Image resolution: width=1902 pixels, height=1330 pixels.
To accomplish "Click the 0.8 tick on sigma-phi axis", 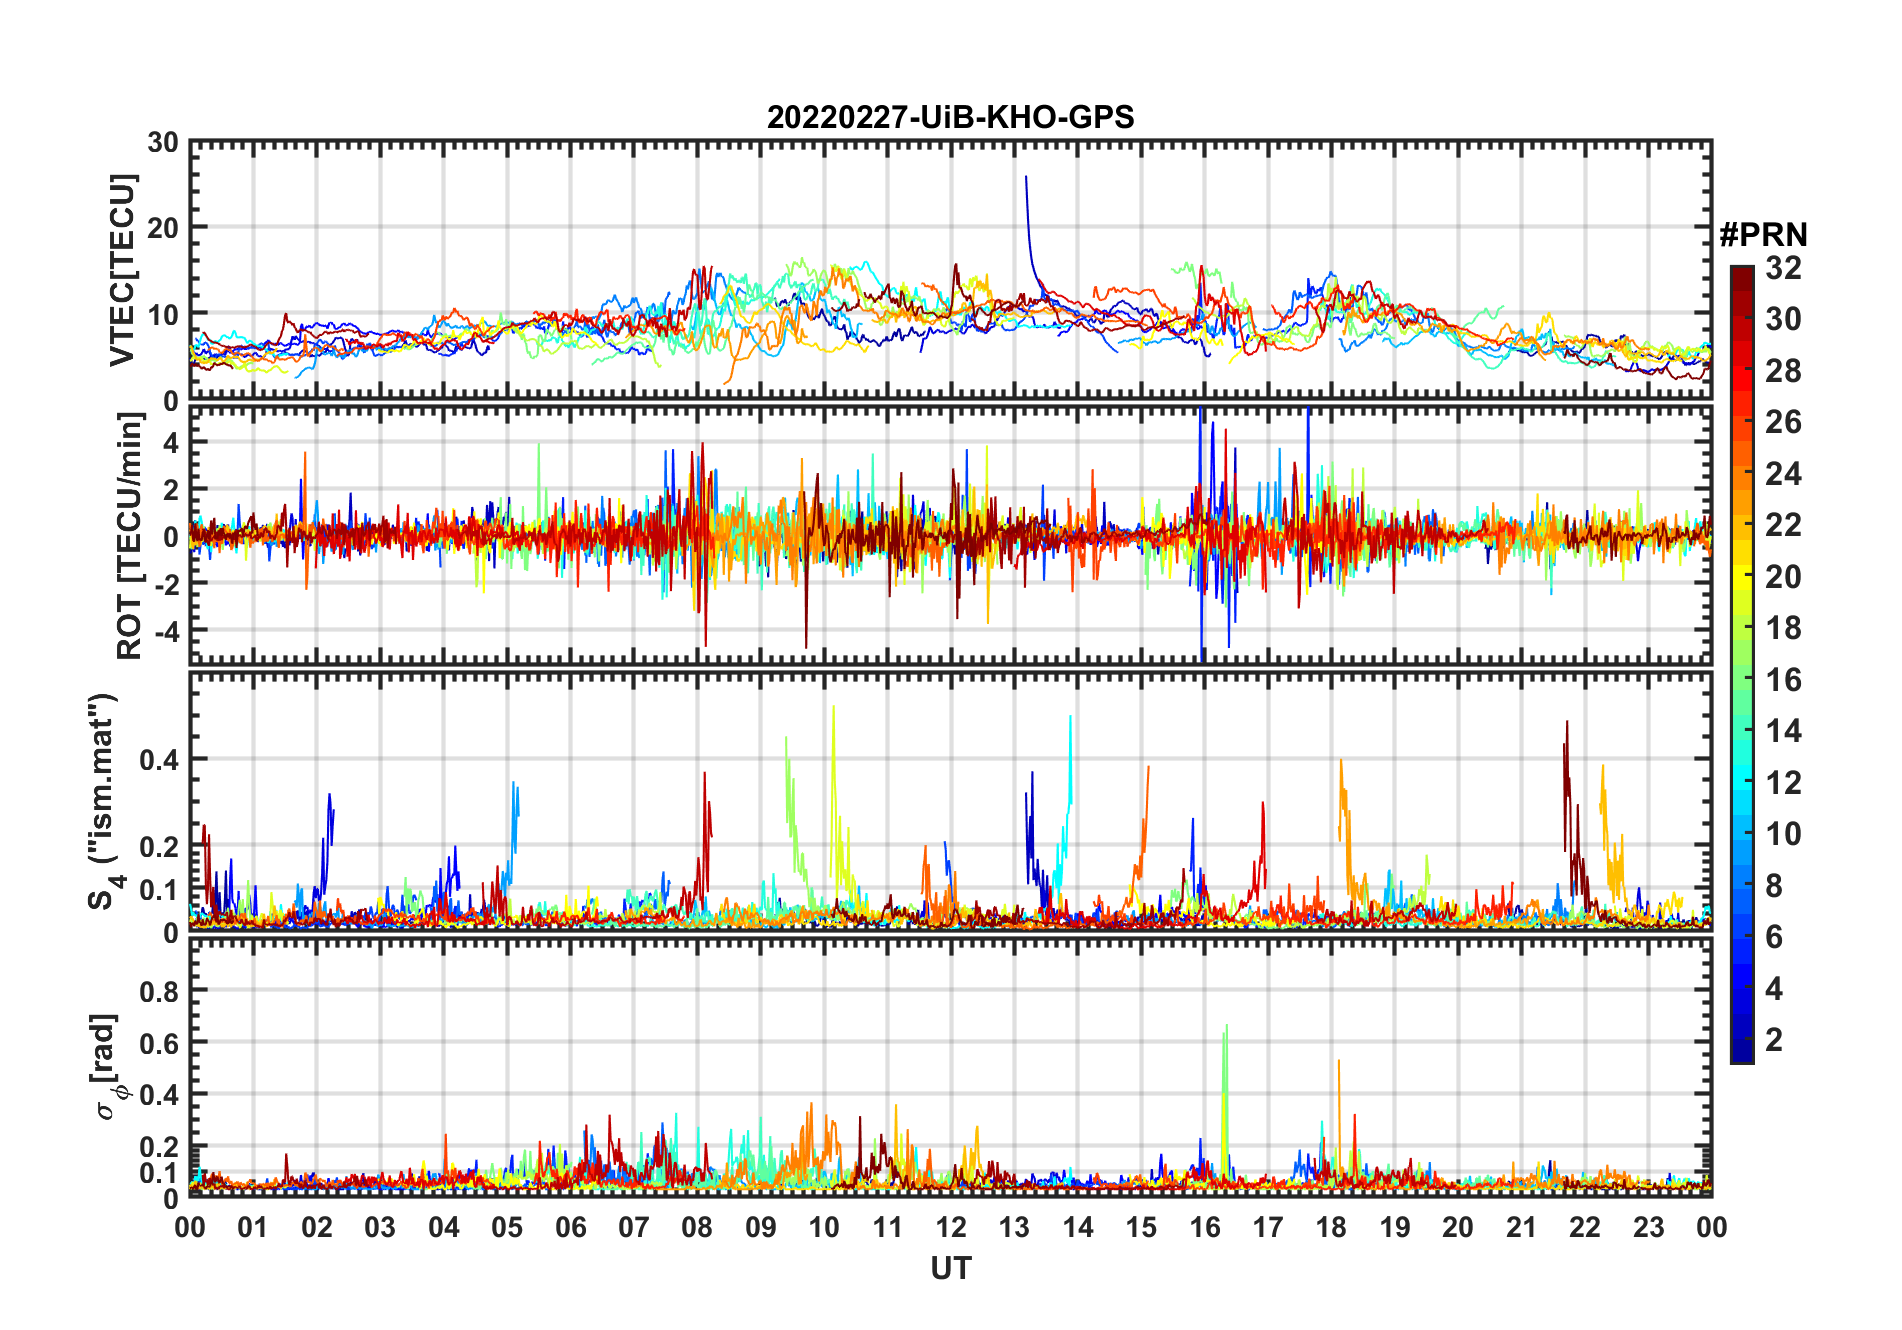I will 159,991.
